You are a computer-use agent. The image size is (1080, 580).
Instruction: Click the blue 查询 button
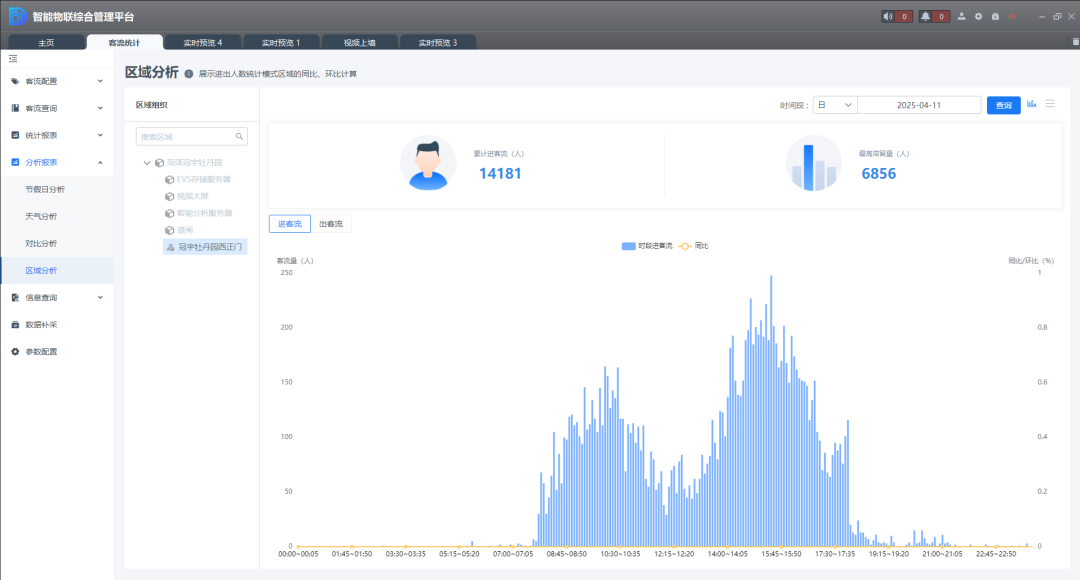pos(1003,105)
